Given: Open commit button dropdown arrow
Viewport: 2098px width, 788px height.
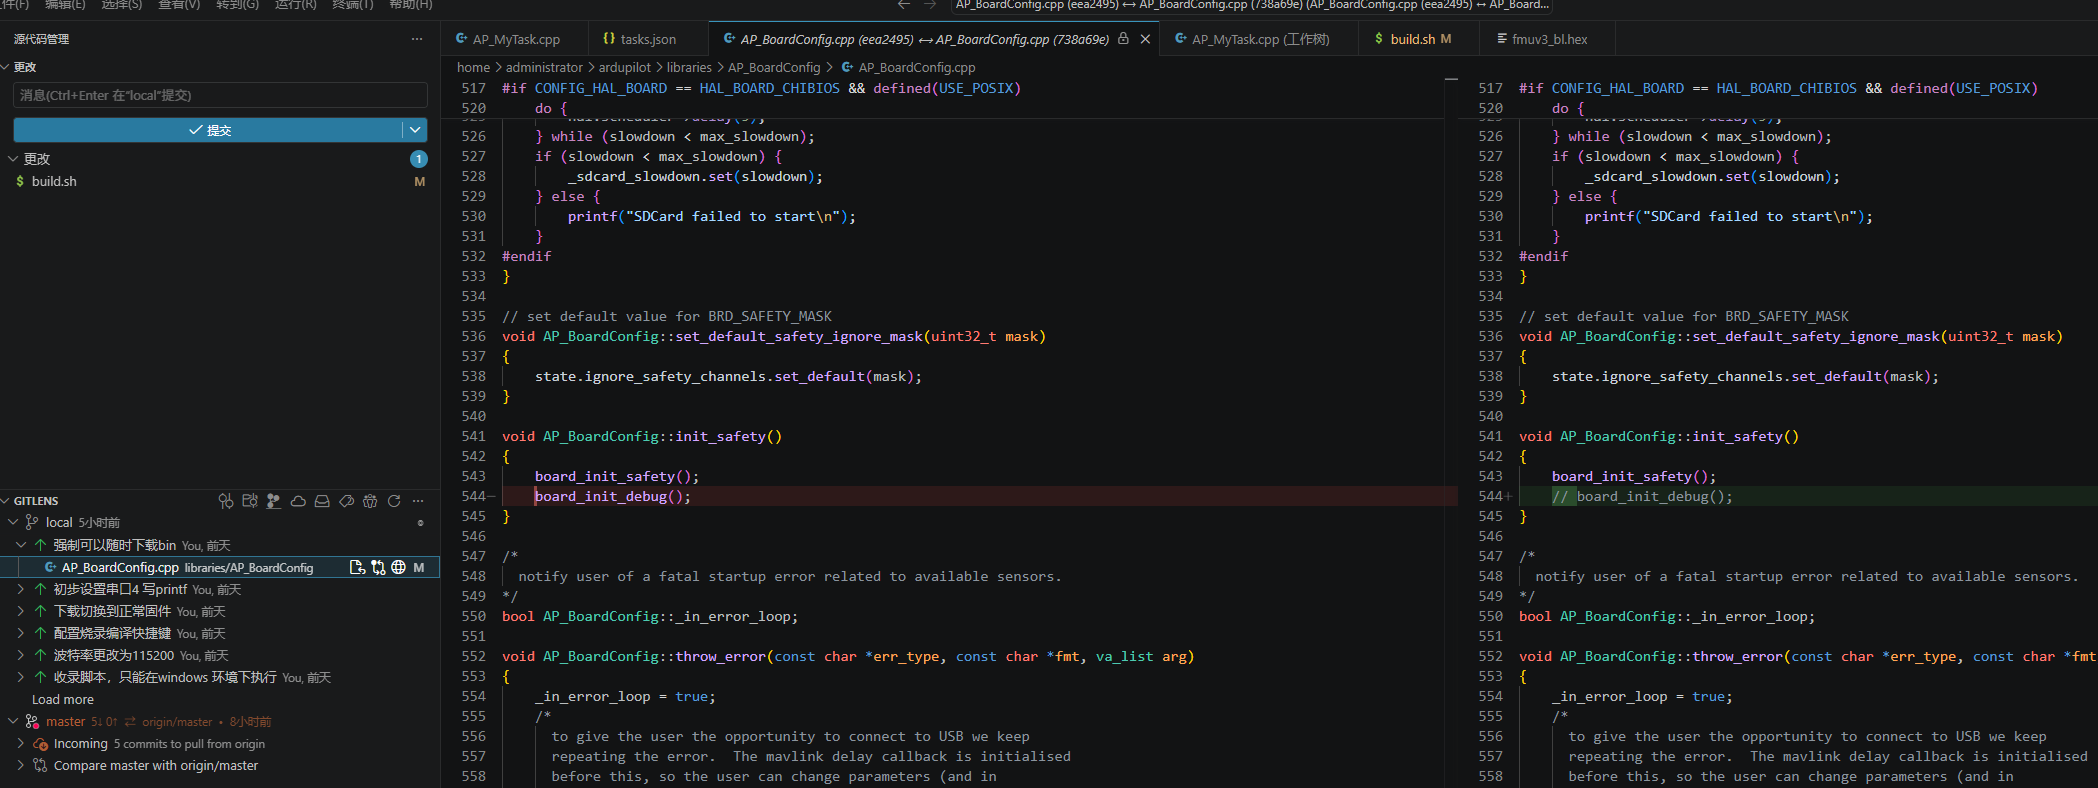Looking at the screenshot, I should point(415,130).
